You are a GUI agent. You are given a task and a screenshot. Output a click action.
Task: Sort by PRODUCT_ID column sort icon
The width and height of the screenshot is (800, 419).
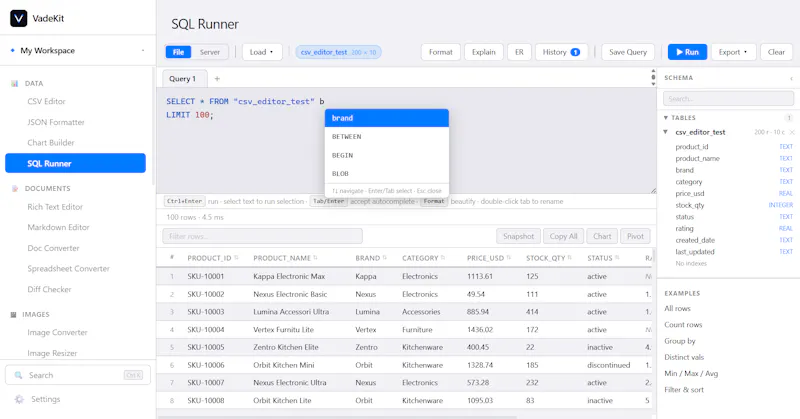[x=236, y=258]
